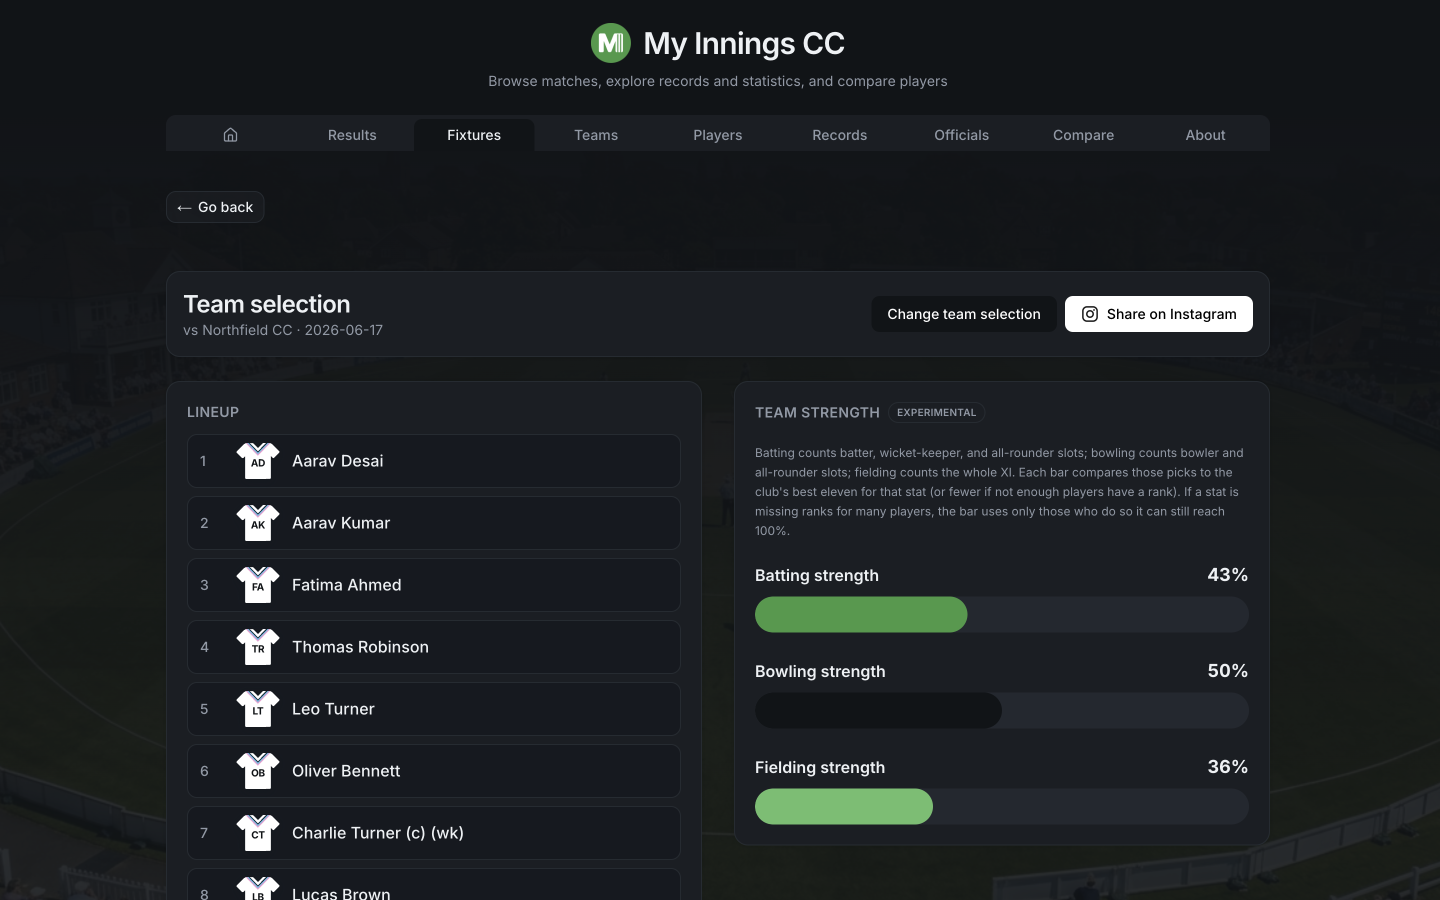This screenshot has width=1440, height=900.
Task: Select Leo Turner lineup row
Action: tap(434, 709)
